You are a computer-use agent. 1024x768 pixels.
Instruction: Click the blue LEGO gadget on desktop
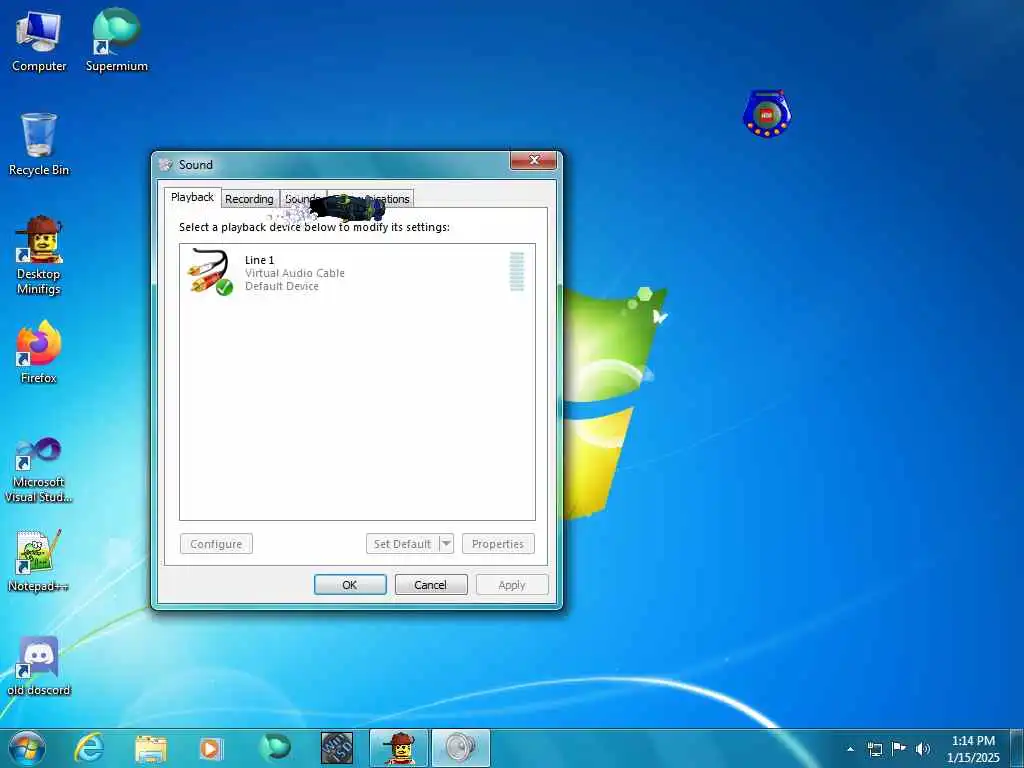(767, 114)
